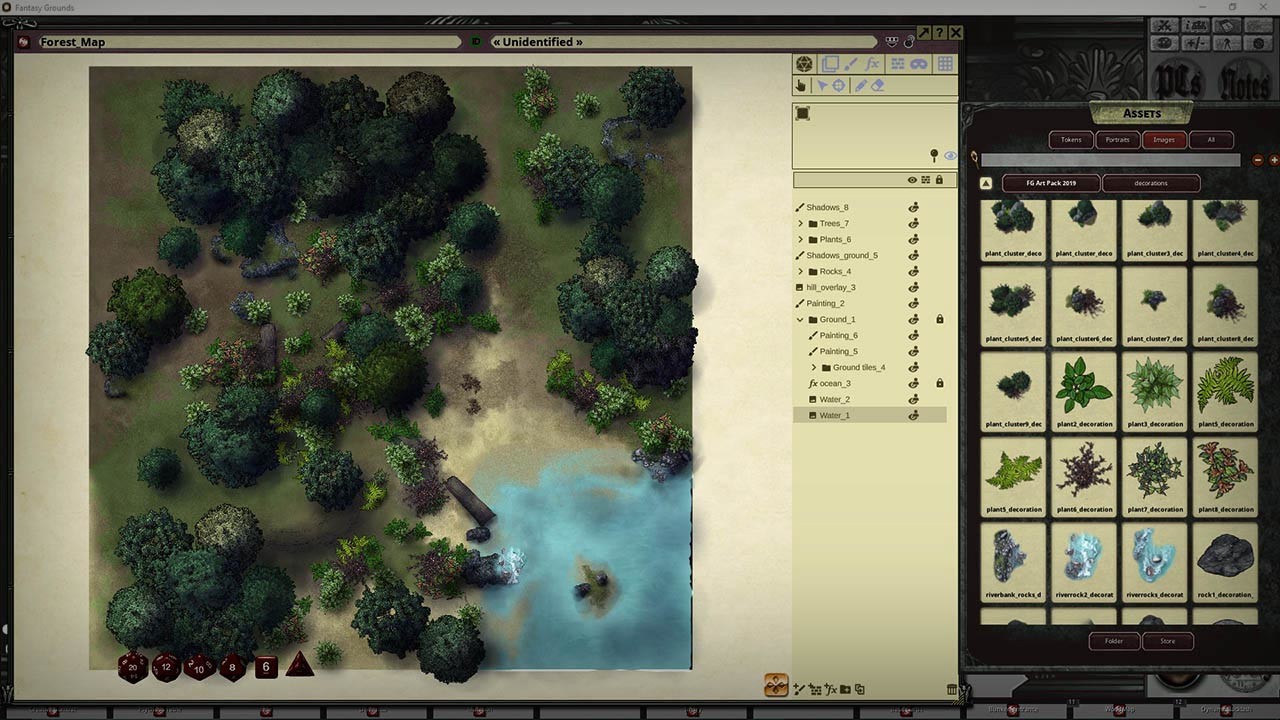This screenshot has height=720, width=1280.
Task: Open the decorations filter button
Action: pos(1150,183)
